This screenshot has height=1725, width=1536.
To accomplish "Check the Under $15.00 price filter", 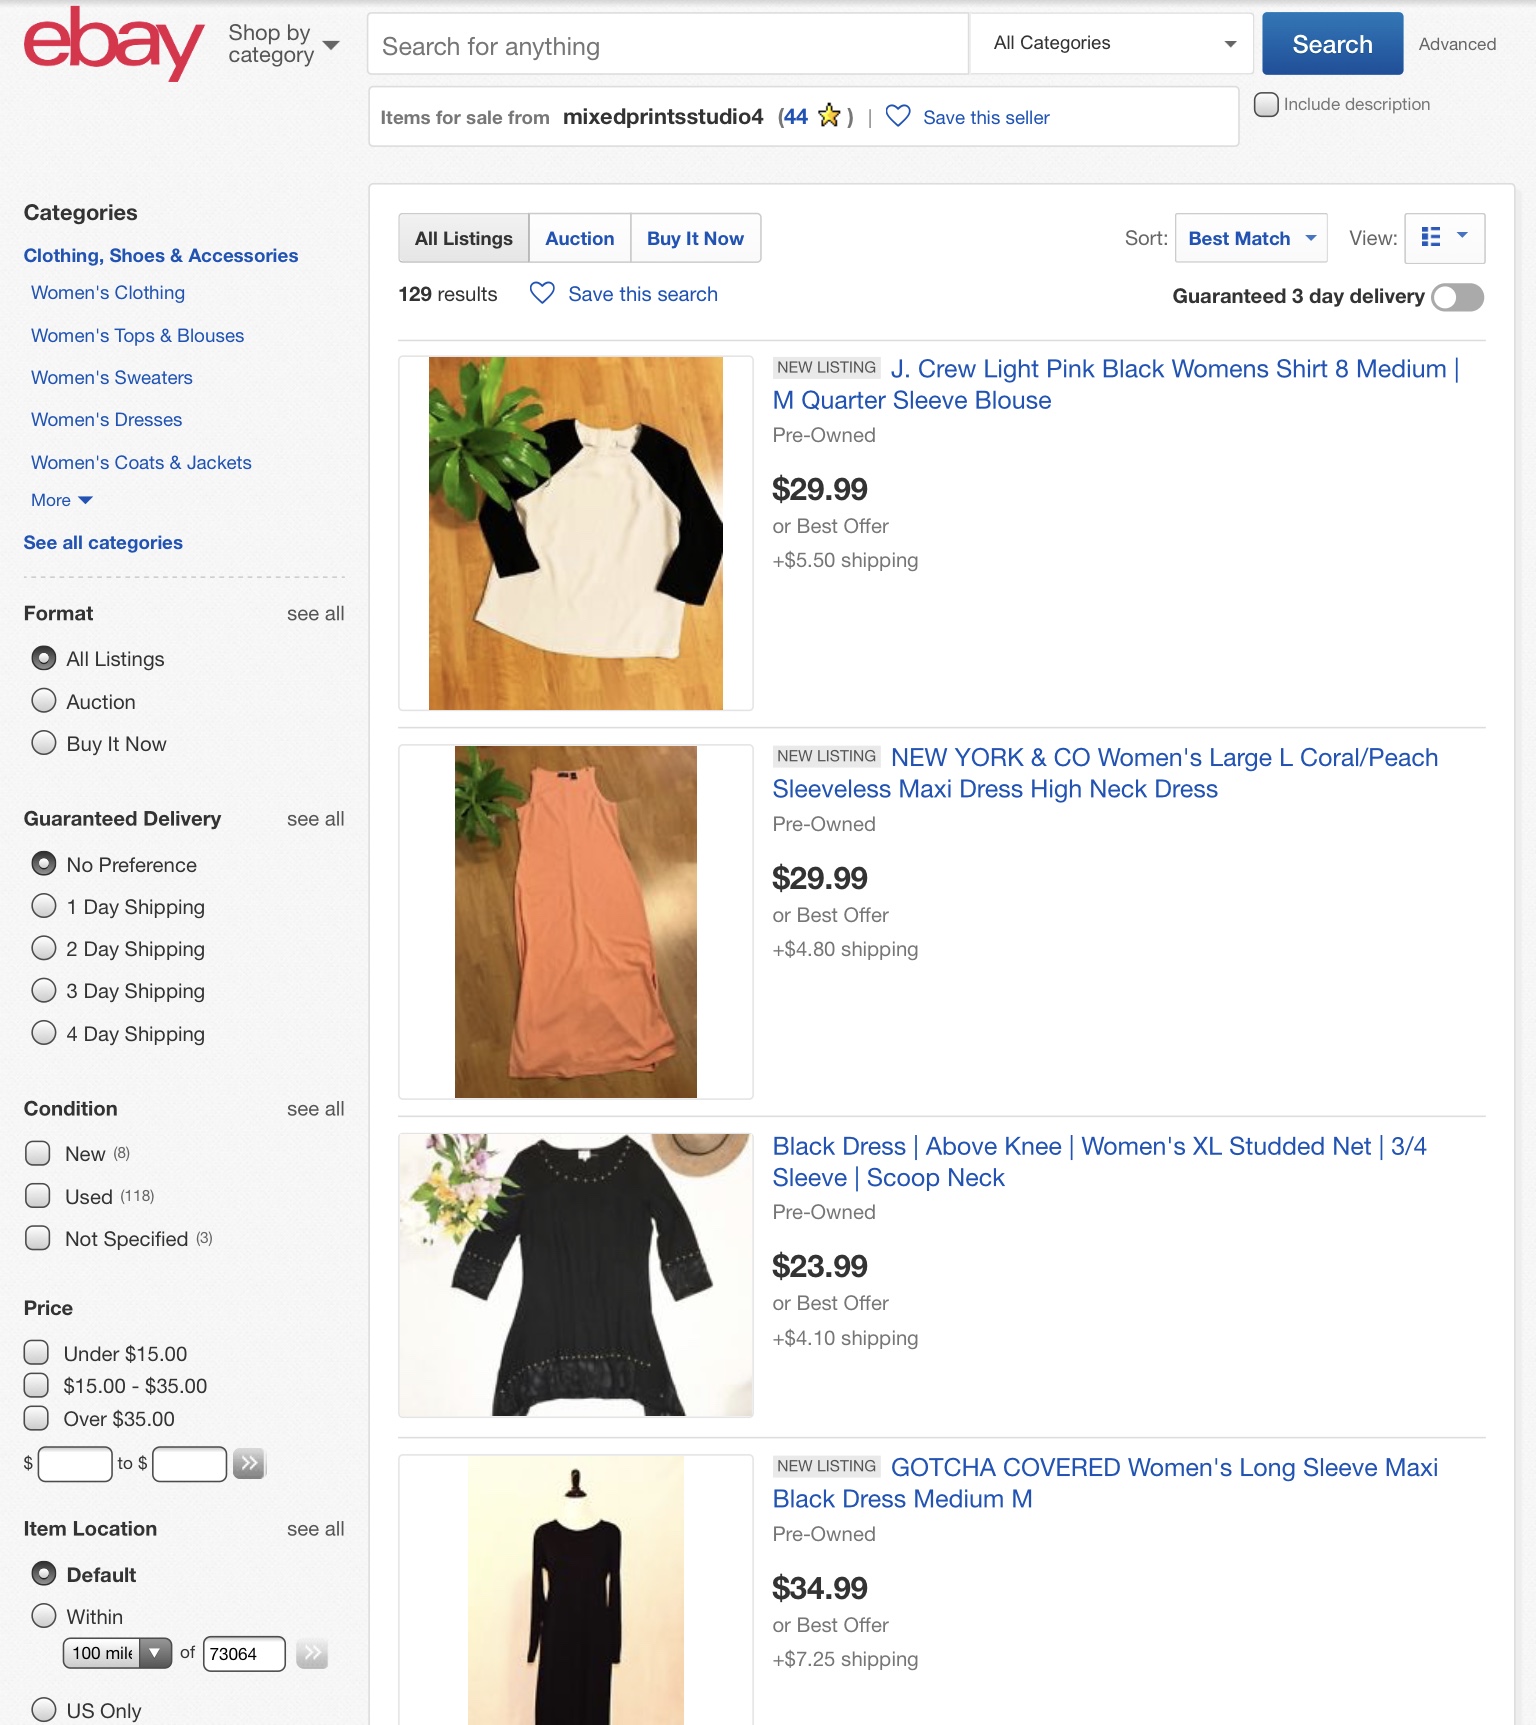I will (x=36, y=1353).
